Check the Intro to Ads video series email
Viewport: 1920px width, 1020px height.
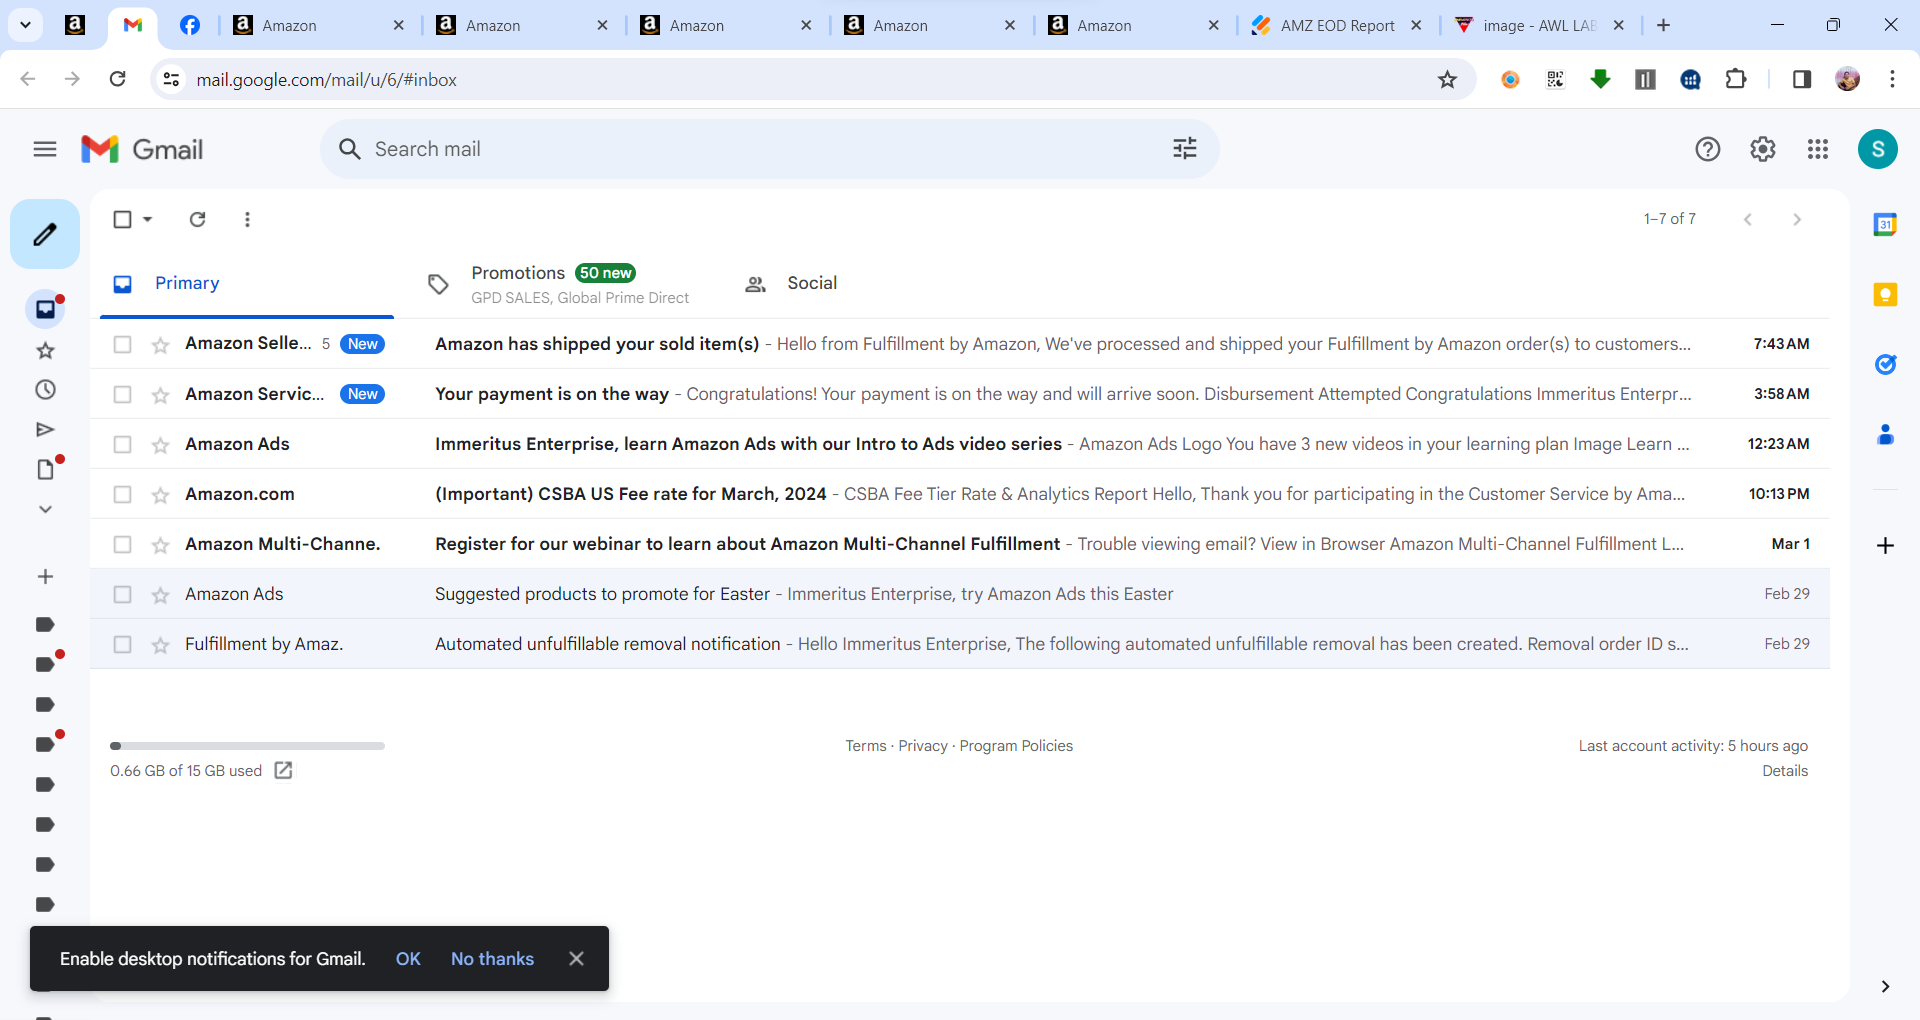tap(122, 444)
